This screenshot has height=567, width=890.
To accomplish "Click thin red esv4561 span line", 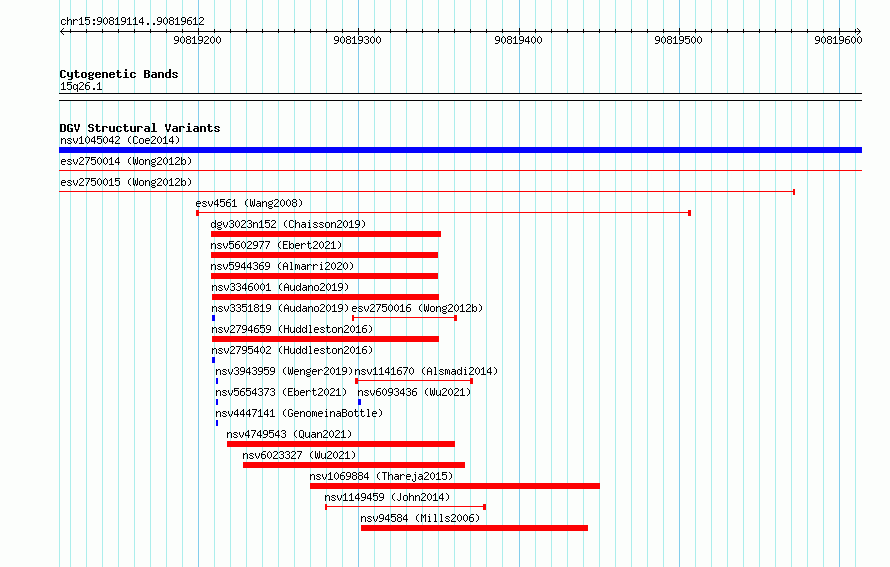I will [443, 213].
